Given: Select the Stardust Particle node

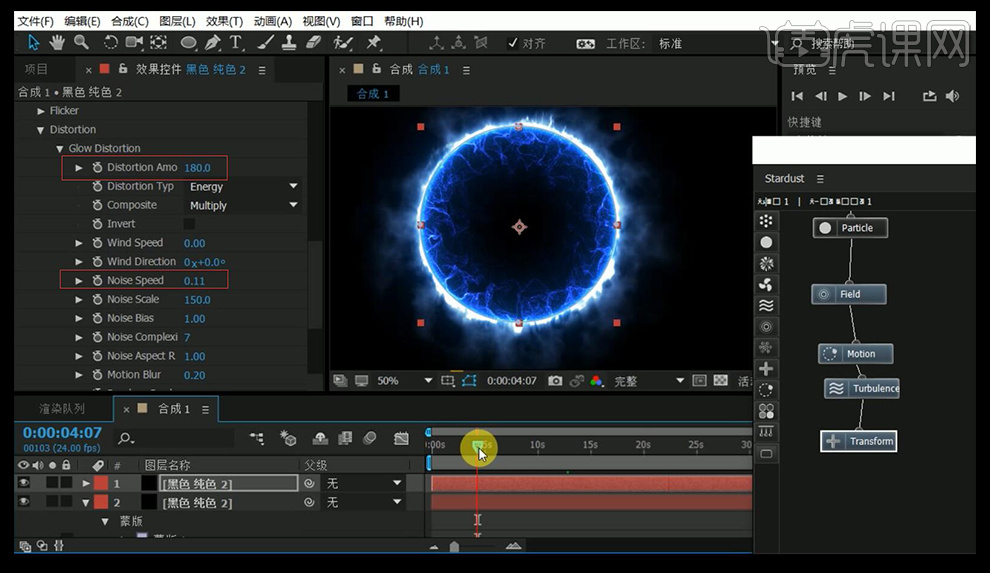Looking at the screenshot, I should tap(849, 228).
